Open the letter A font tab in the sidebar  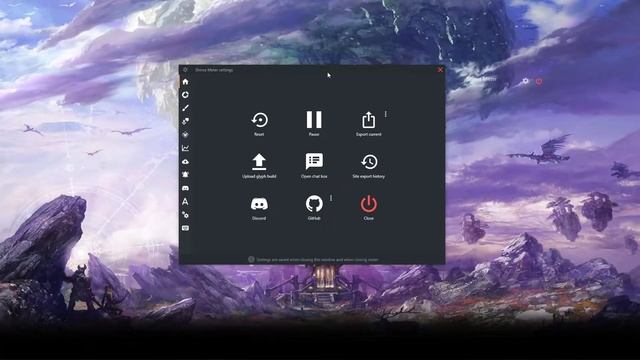click(185, 201)
